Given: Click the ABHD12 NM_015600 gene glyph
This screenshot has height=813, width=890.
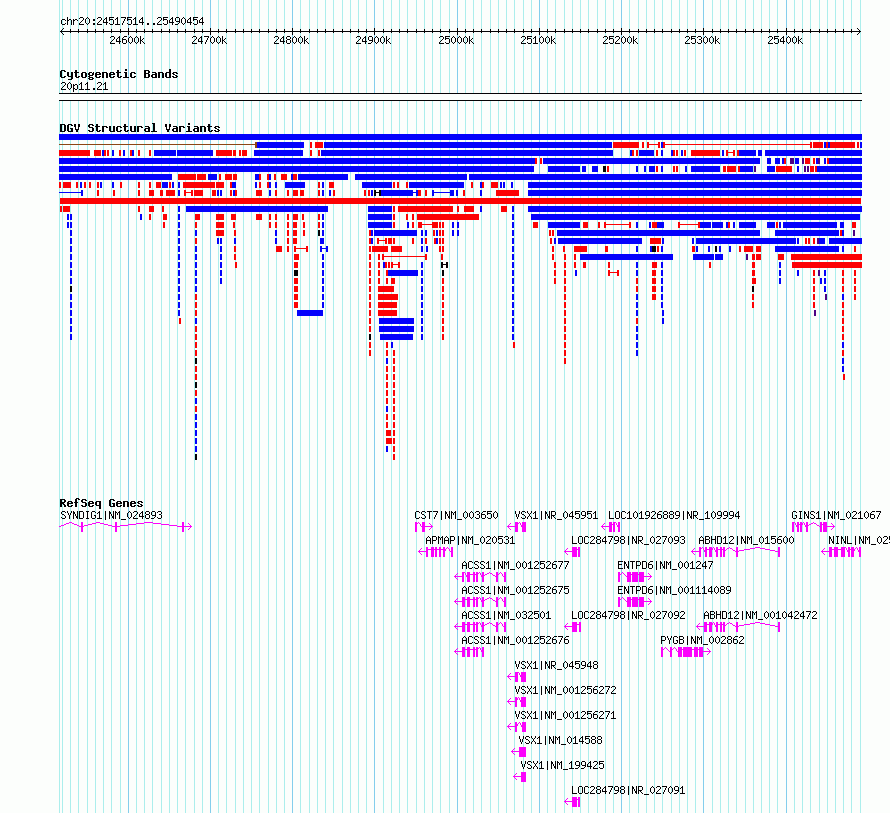Looking at the screenshot, I should (x=736, y=552).
